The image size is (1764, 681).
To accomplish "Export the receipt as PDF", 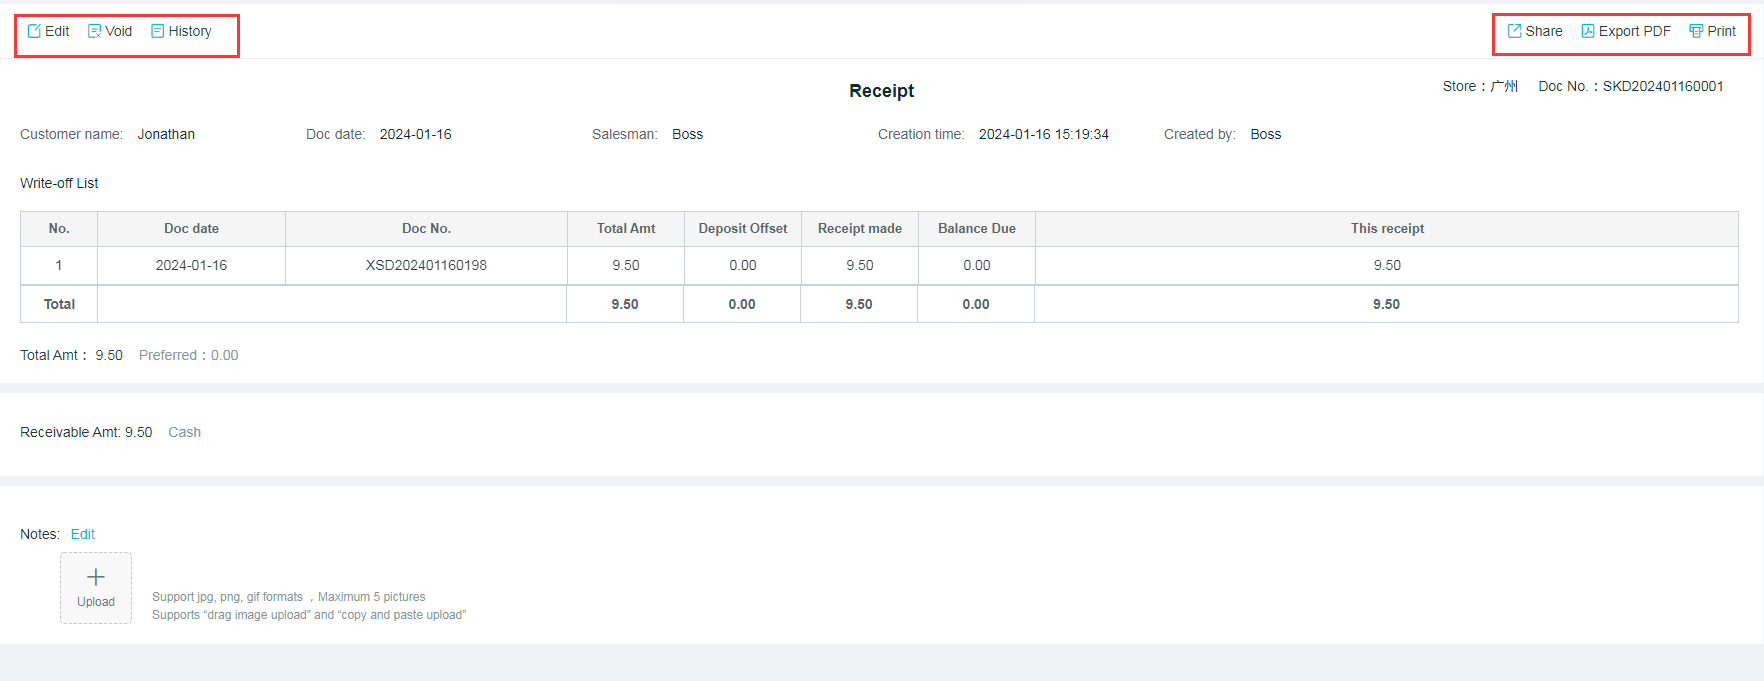I will pos(1625,31).
